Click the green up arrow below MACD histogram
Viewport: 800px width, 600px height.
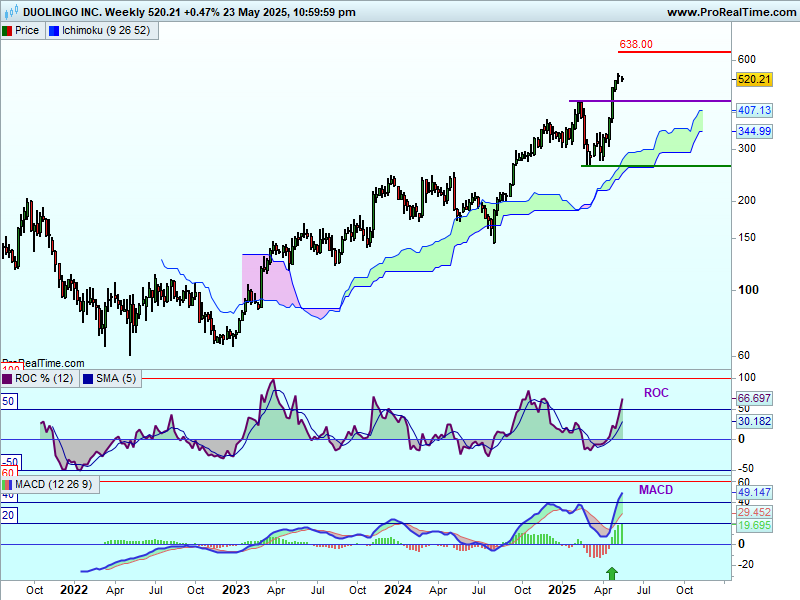(x=613, y=572)
